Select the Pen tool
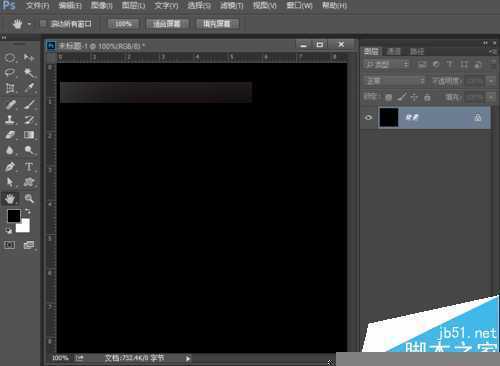The image size is (500, 366). pos(10,166)
